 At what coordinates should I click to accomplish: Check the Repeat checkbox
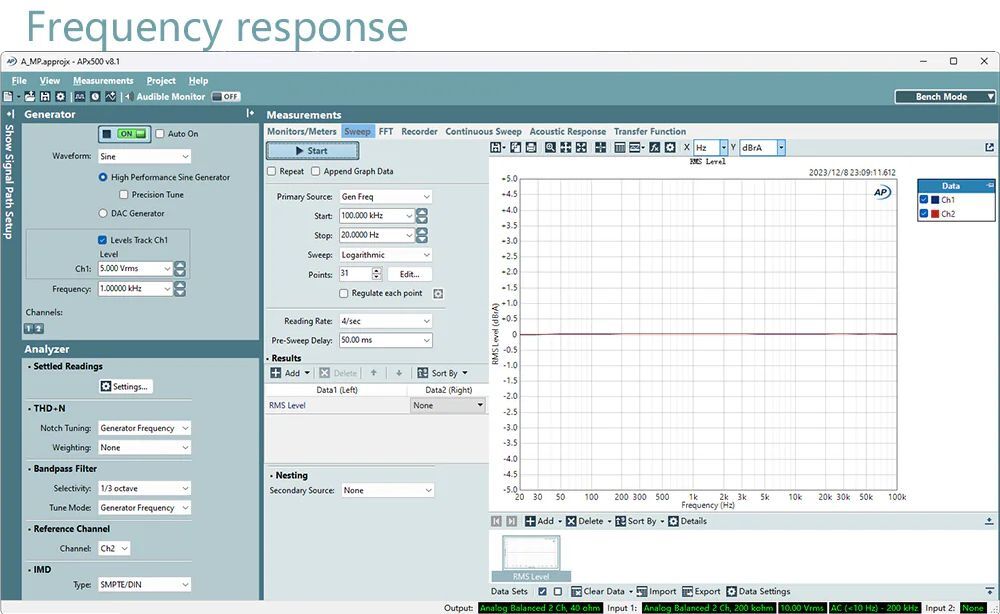click(x=272, y=171)
